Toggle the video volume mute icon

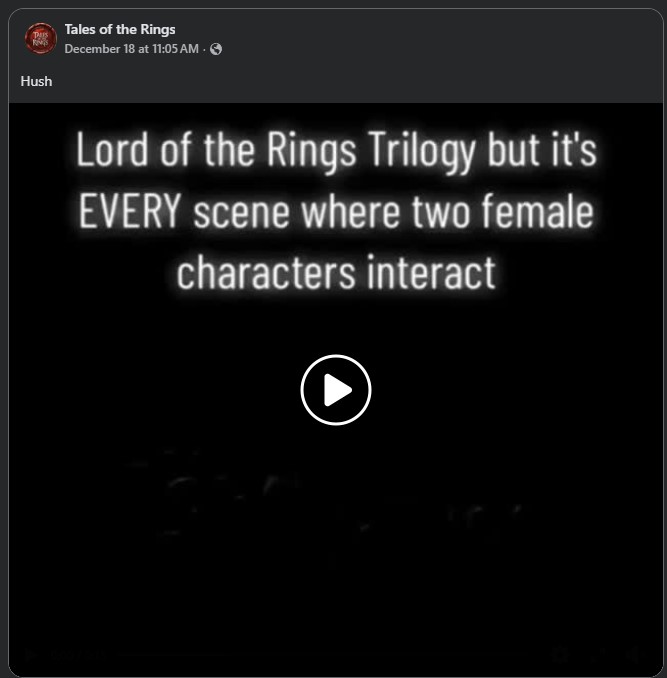pyautogui.click(x=634, y=655)
